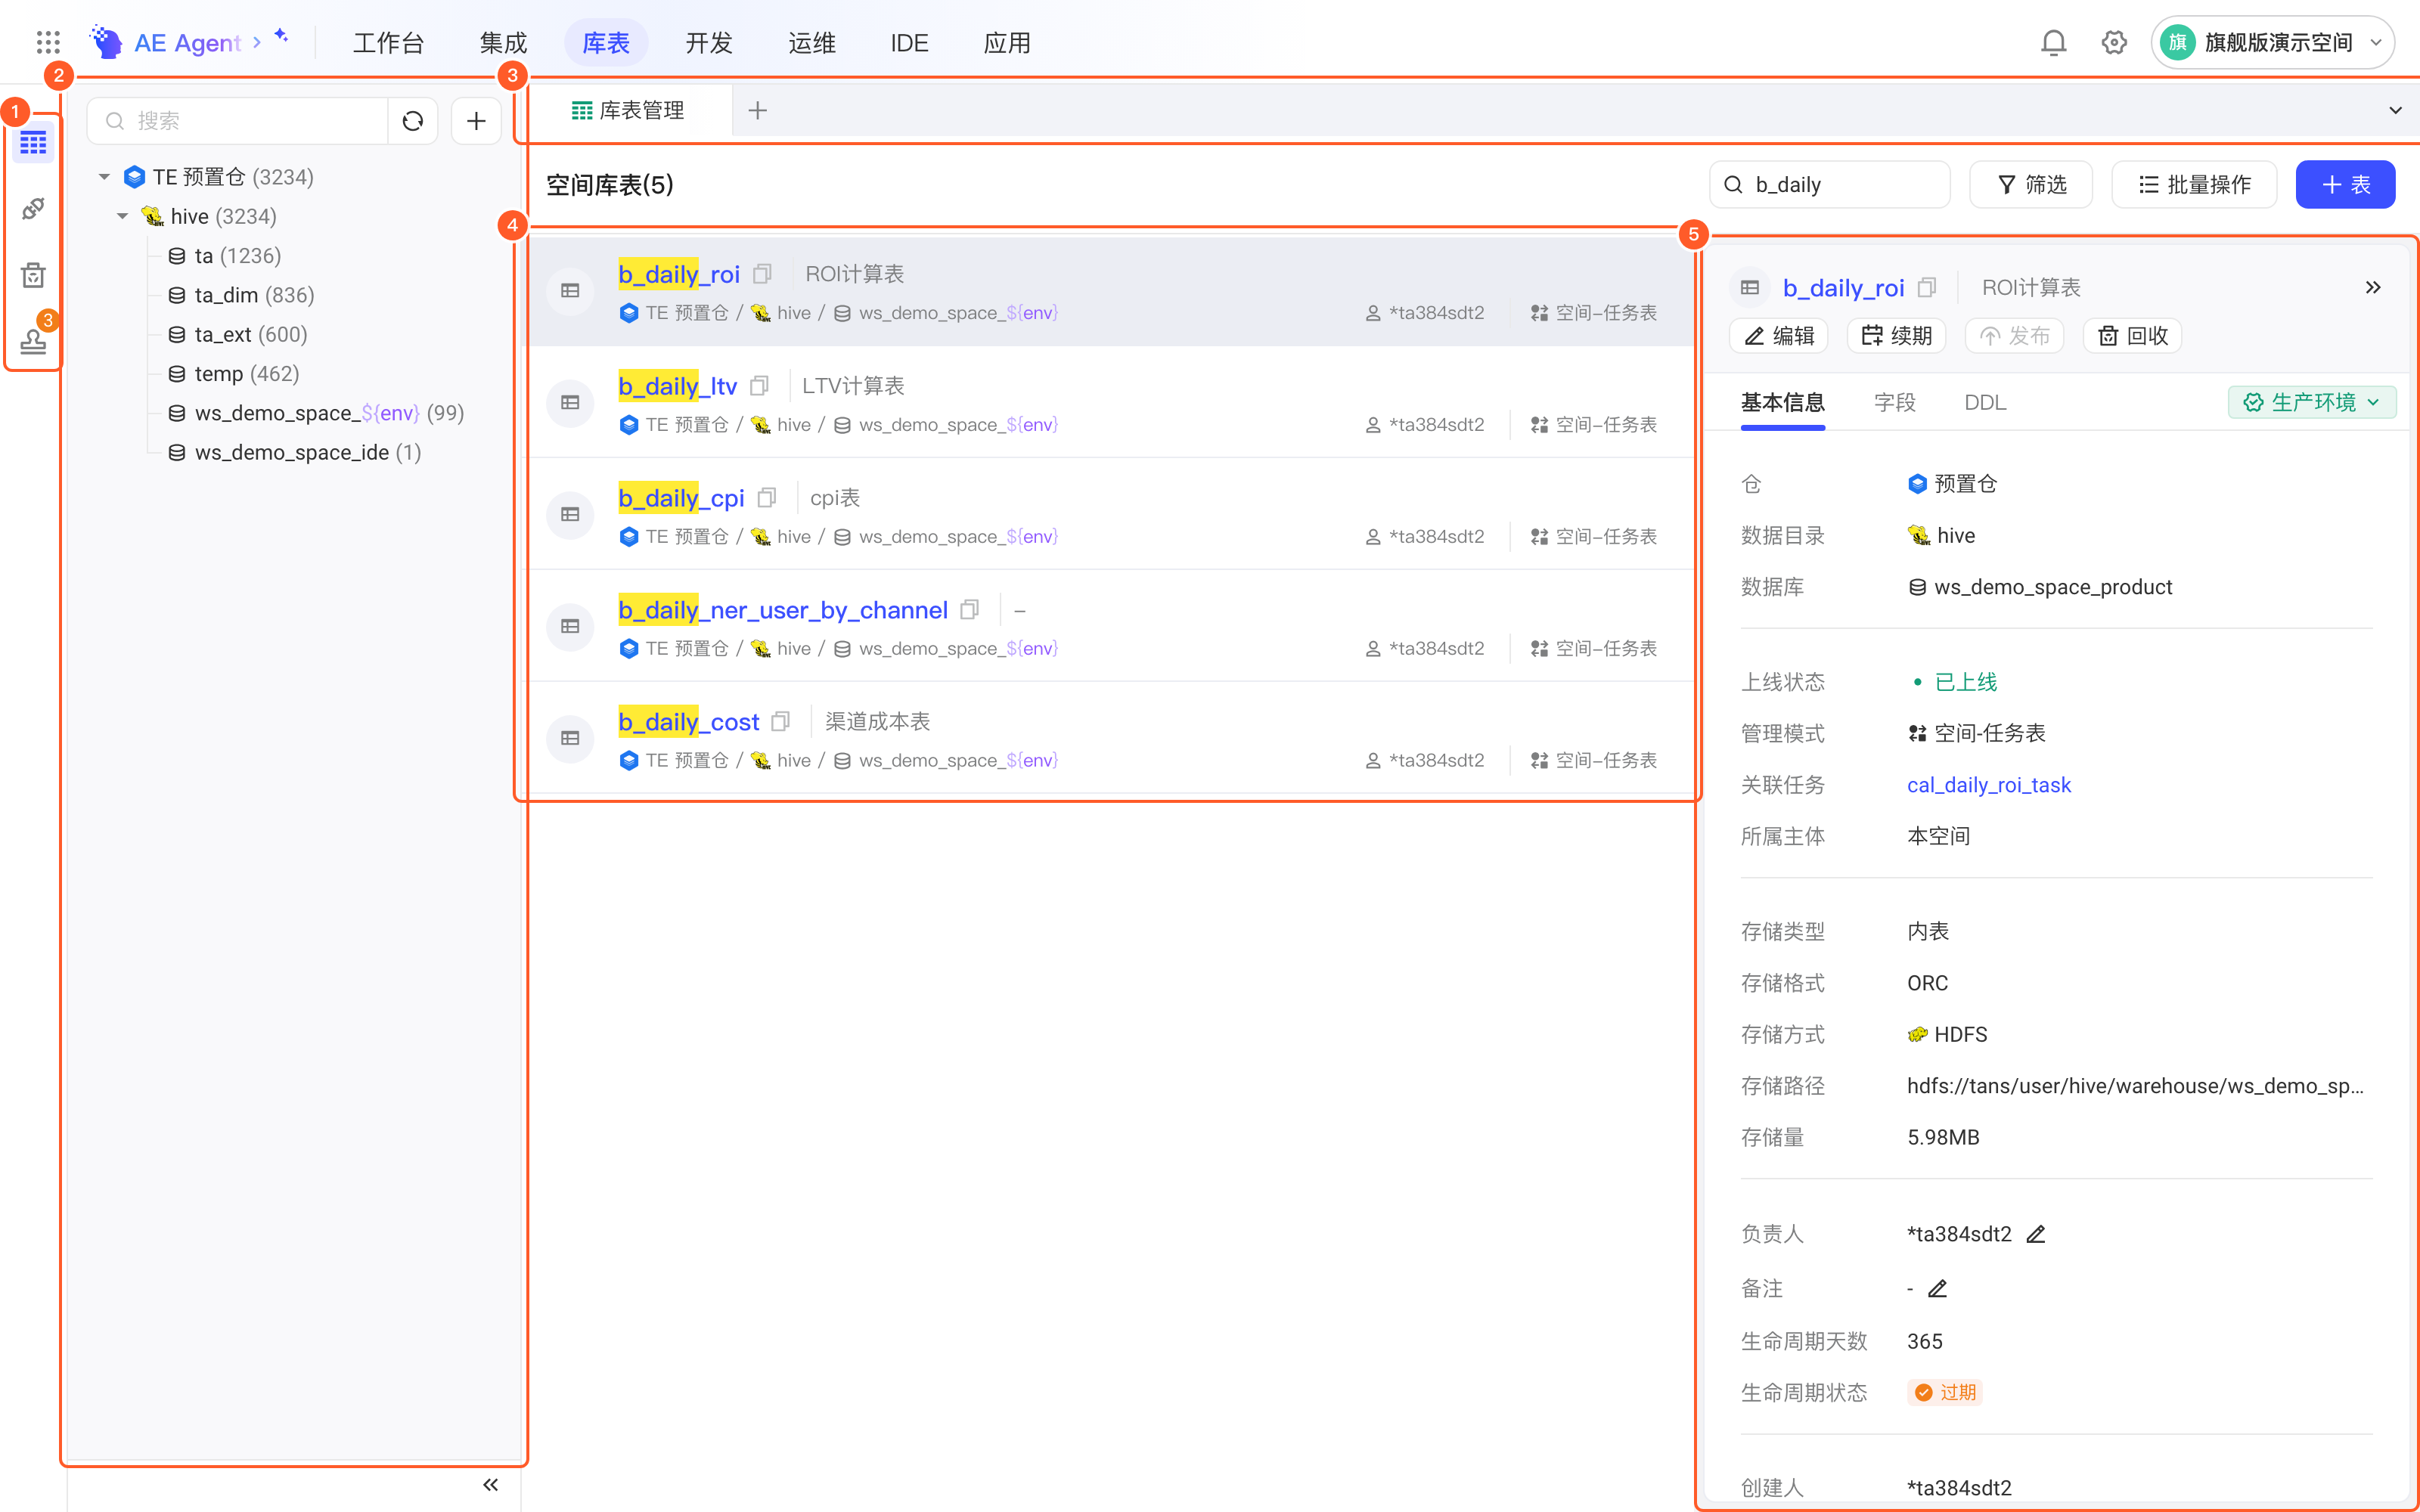Open the IDE menu
2420x1512 pixels.
[x=909, y=42]
